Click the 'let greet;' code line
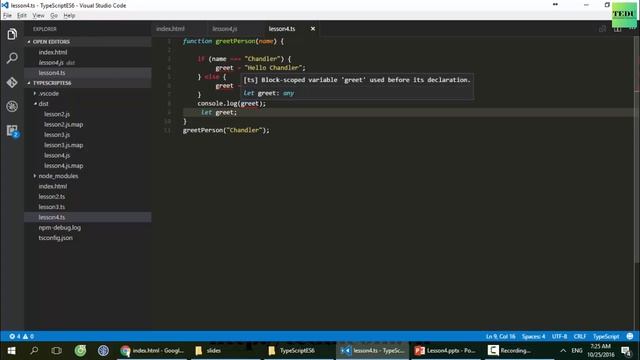The height and width of the screenshot is (360, 640). [x=219, y=113]
